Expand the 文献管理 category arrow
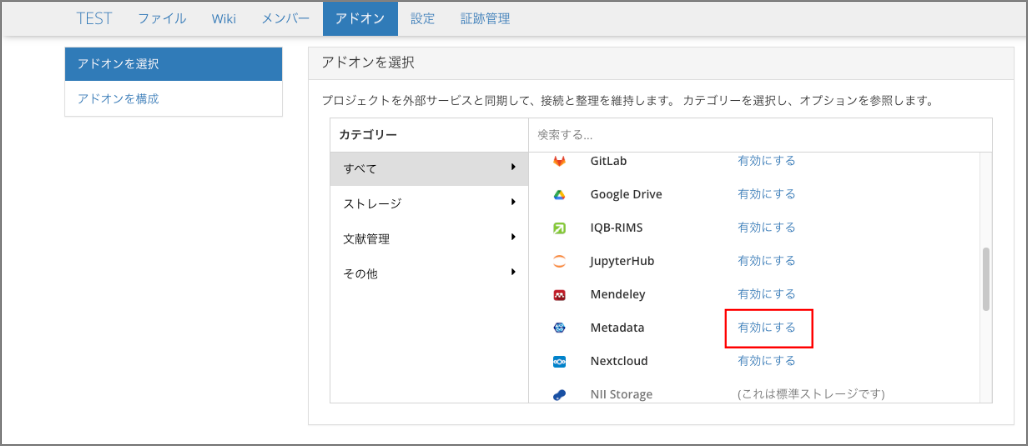 click(513, 238)
